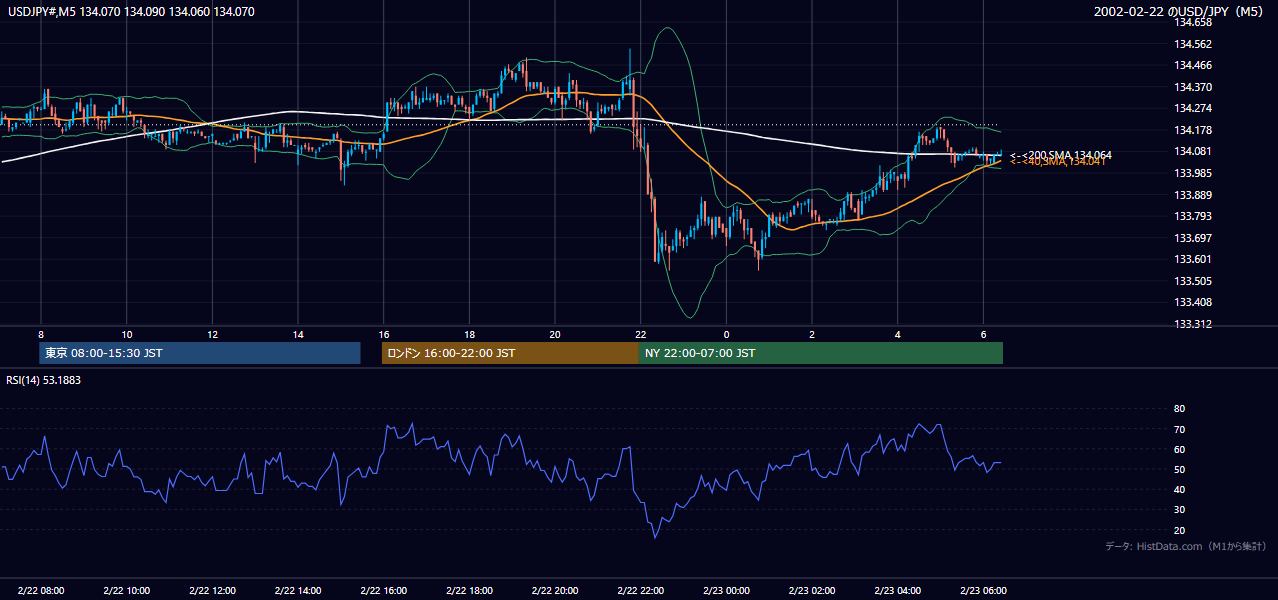Click hour label 16 under price chart
1278x600 pixels.
pos(384,334)
